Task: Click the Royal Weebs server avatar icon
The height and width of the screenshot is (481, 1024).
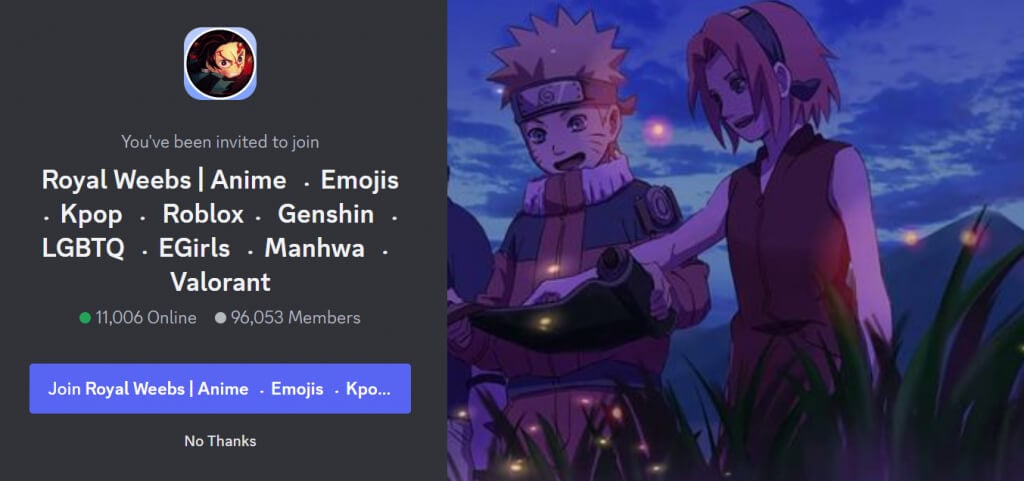Action: tap(220, 63)
